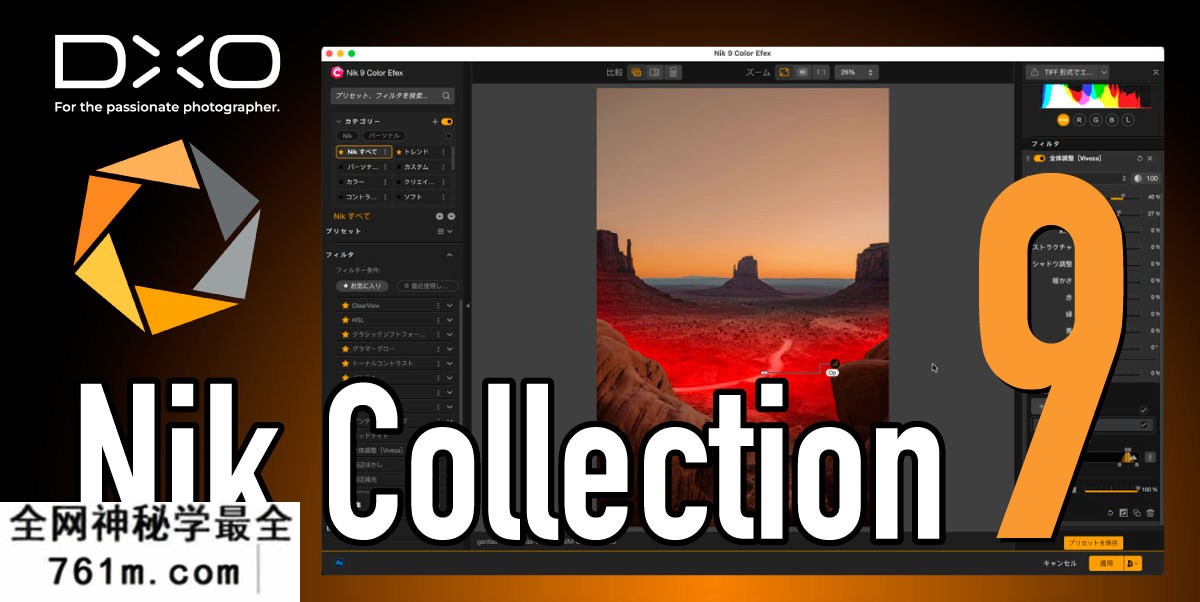The height and width of the screenshot is (602, 1200).
Task: Expand the クラシックソフトフォーカス filter chevron
Action: [x=450, y=334]
